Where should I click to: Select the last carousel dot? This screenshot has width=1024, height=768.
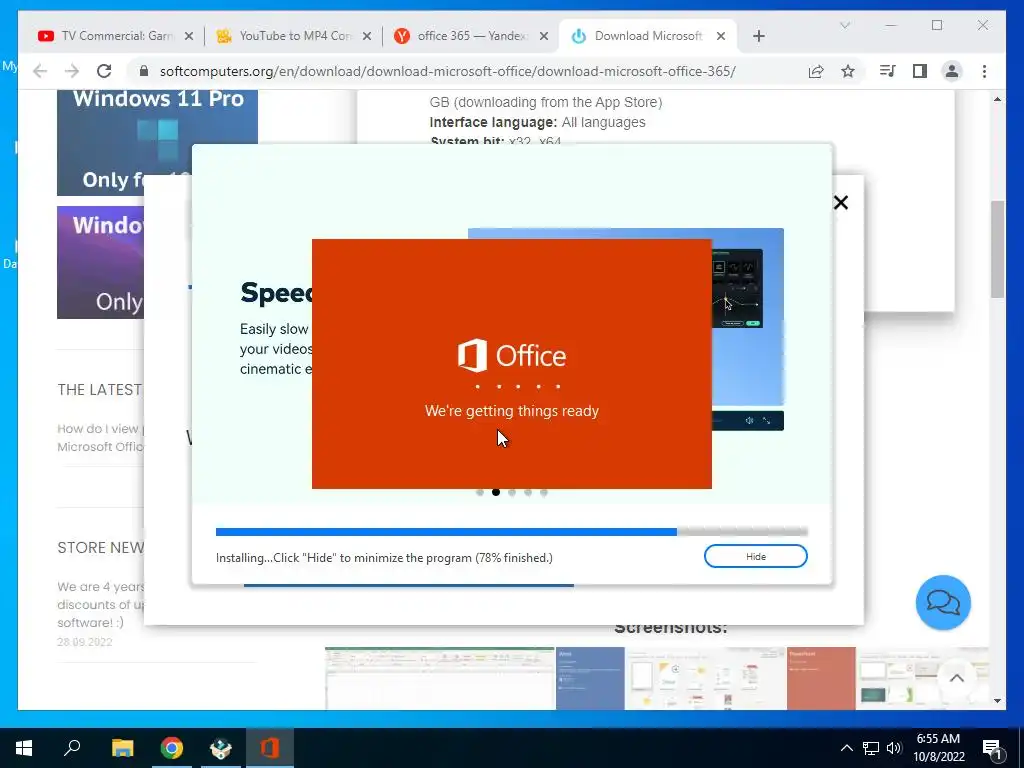(543, 492)
